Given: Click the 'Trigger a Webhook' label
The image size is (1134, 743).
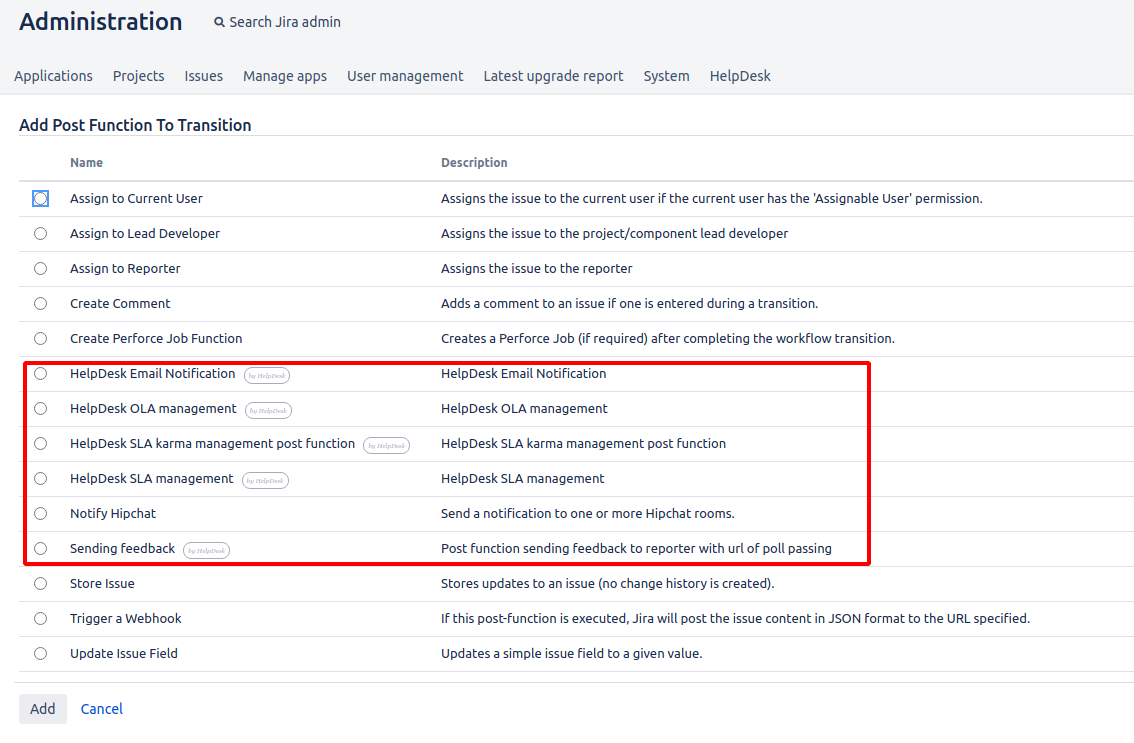Looking at the screenshot, I should (x=126, y=619).
